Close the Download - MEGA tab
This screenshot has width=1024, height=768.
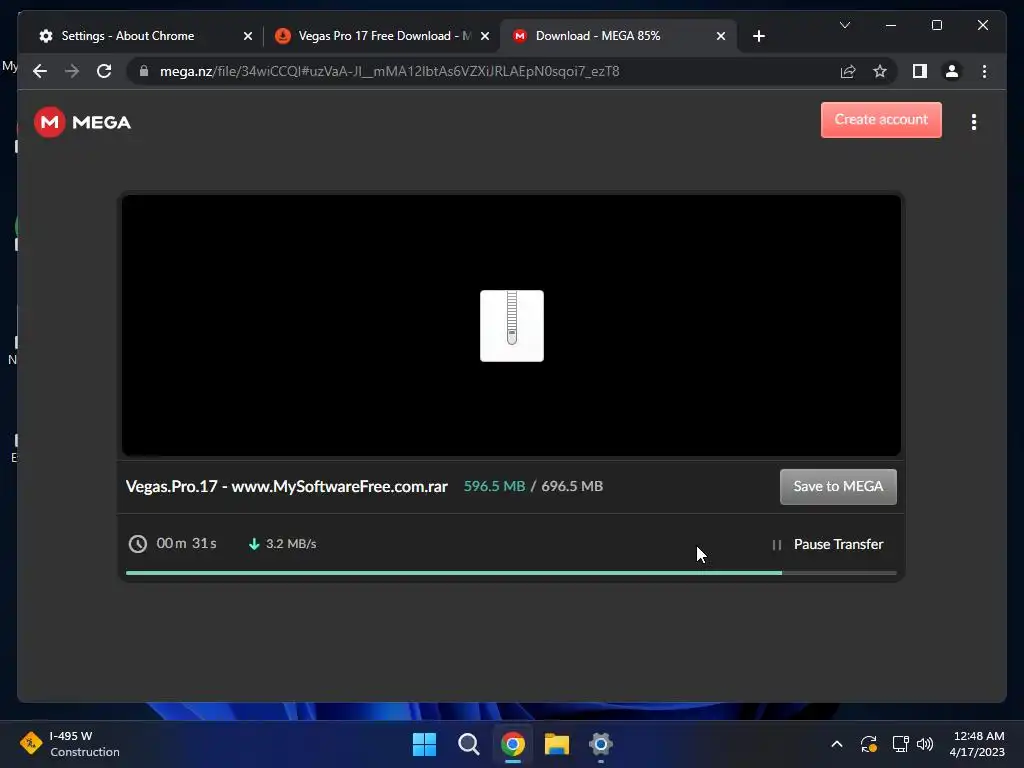[721, 36]
